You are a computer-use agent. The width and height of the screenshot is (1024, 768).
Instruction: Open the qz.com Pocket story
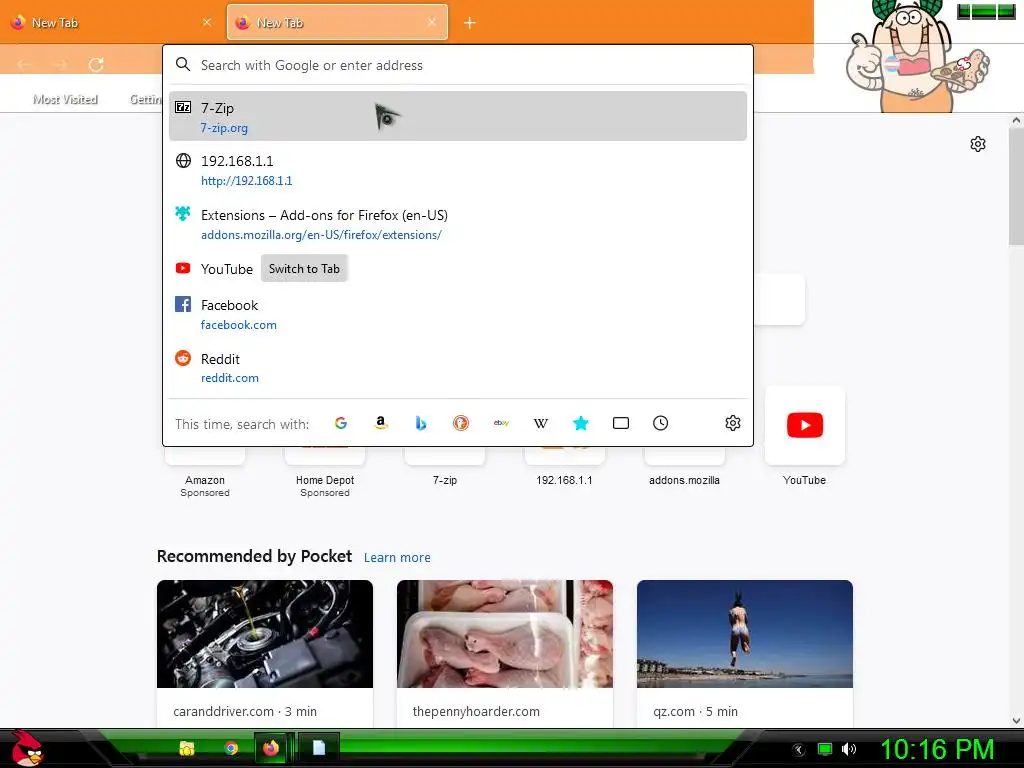tap(745, 653)
